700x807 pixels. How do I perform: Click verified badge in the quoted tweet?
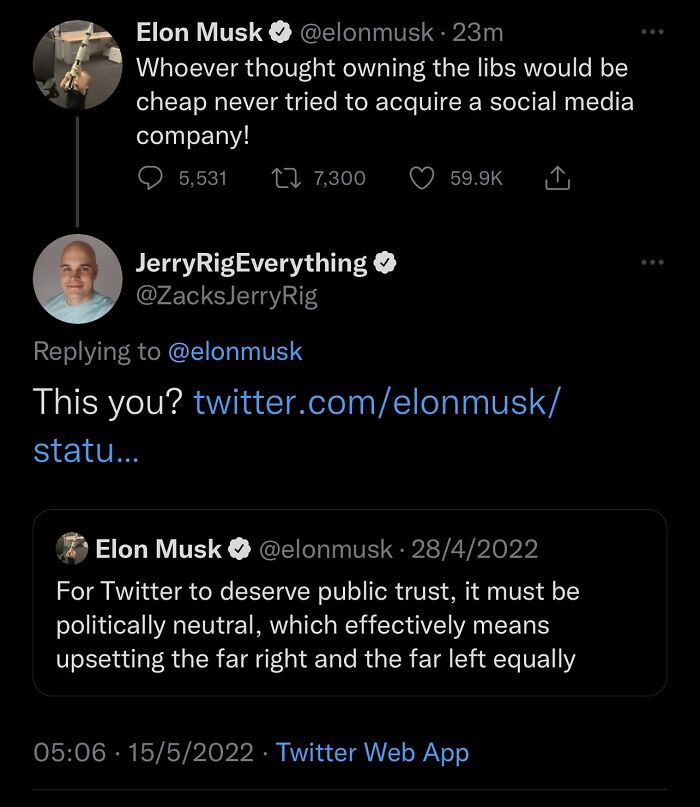point(240,549)
